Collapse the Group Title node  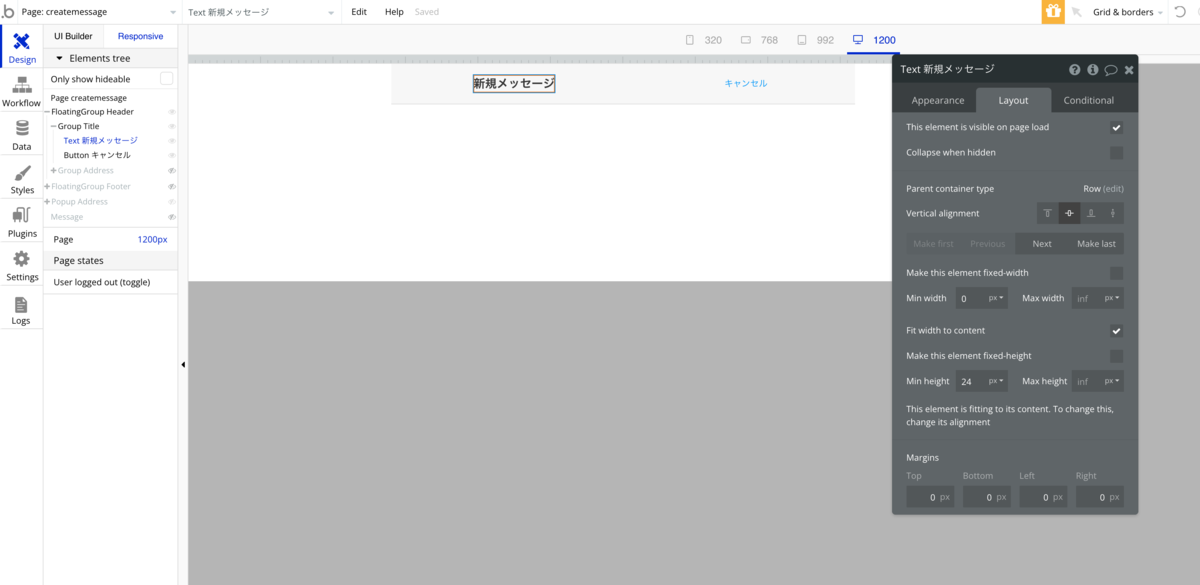point(54,127)
